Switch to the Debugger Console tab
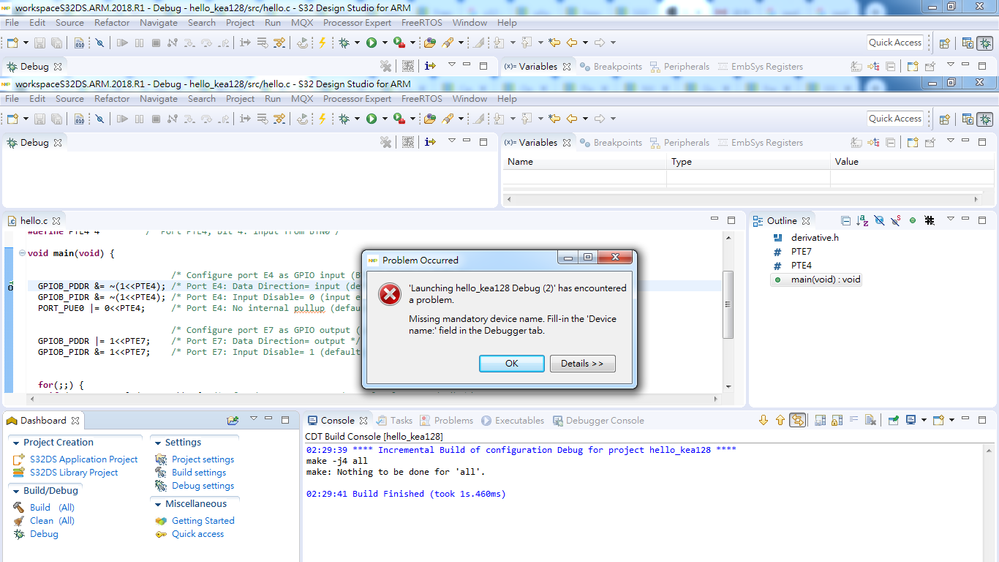The width and height of the screenshot is (999, 562). pyautogui.click(x=598, y=421)
